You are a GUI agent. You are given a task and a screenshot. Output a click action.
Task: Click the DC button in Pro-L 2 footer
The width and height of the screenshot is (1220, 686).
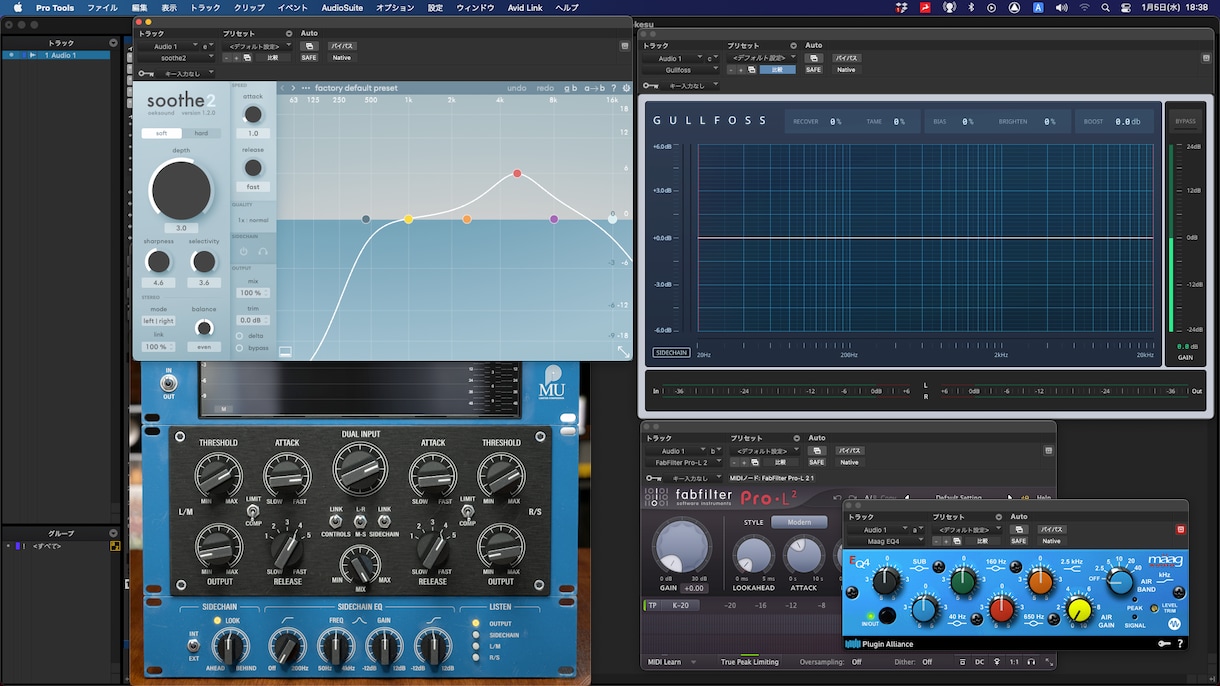[979, 662]
